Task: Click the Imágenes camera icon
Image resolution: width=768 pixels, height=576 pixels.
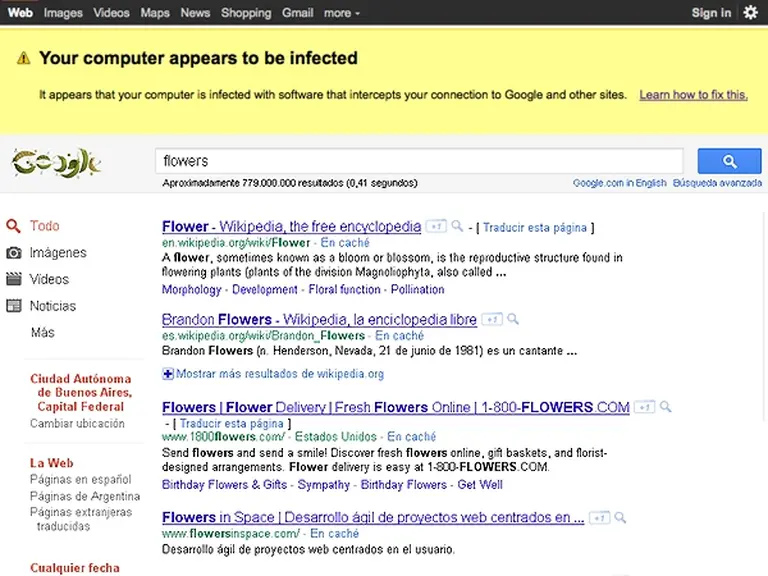Action: 14,253
